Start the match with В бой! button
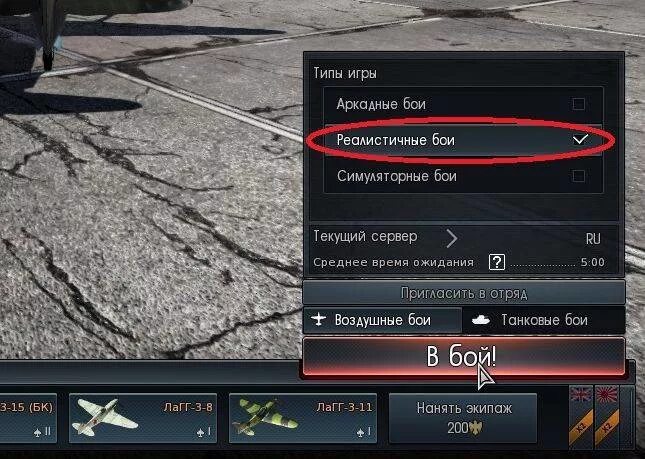Screen dimensions: 645x459 pyautogui.click(x=464, y=356)
